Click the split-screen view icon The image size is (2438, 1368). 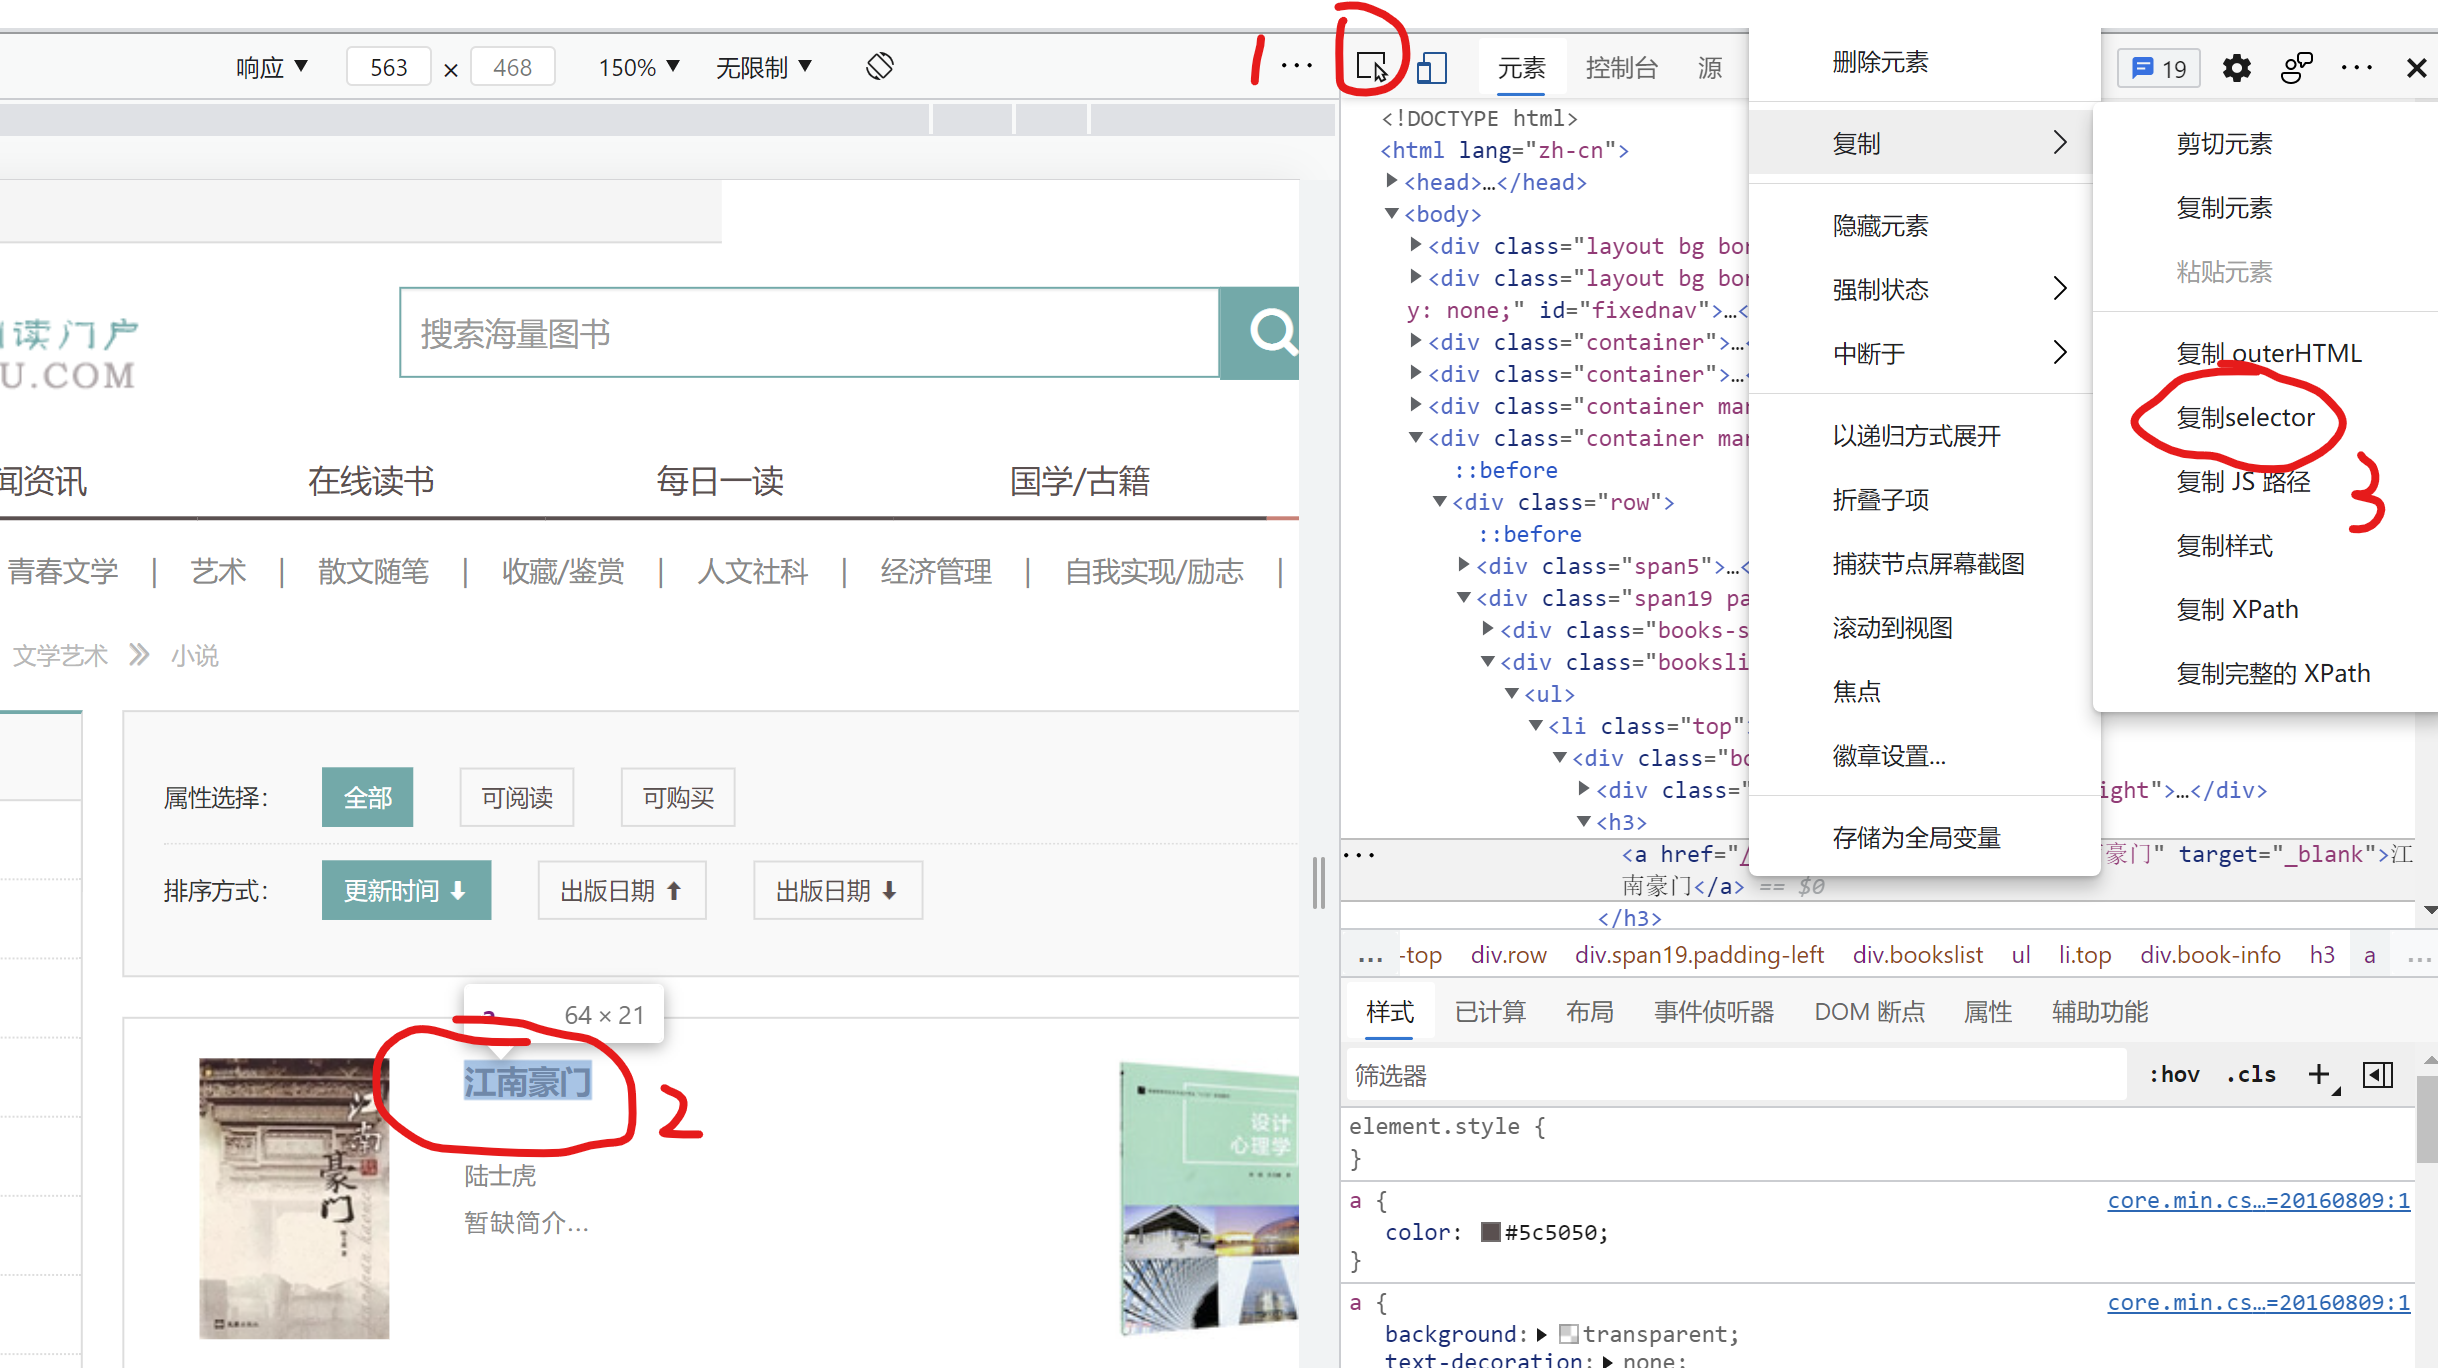coord(1432,67)
